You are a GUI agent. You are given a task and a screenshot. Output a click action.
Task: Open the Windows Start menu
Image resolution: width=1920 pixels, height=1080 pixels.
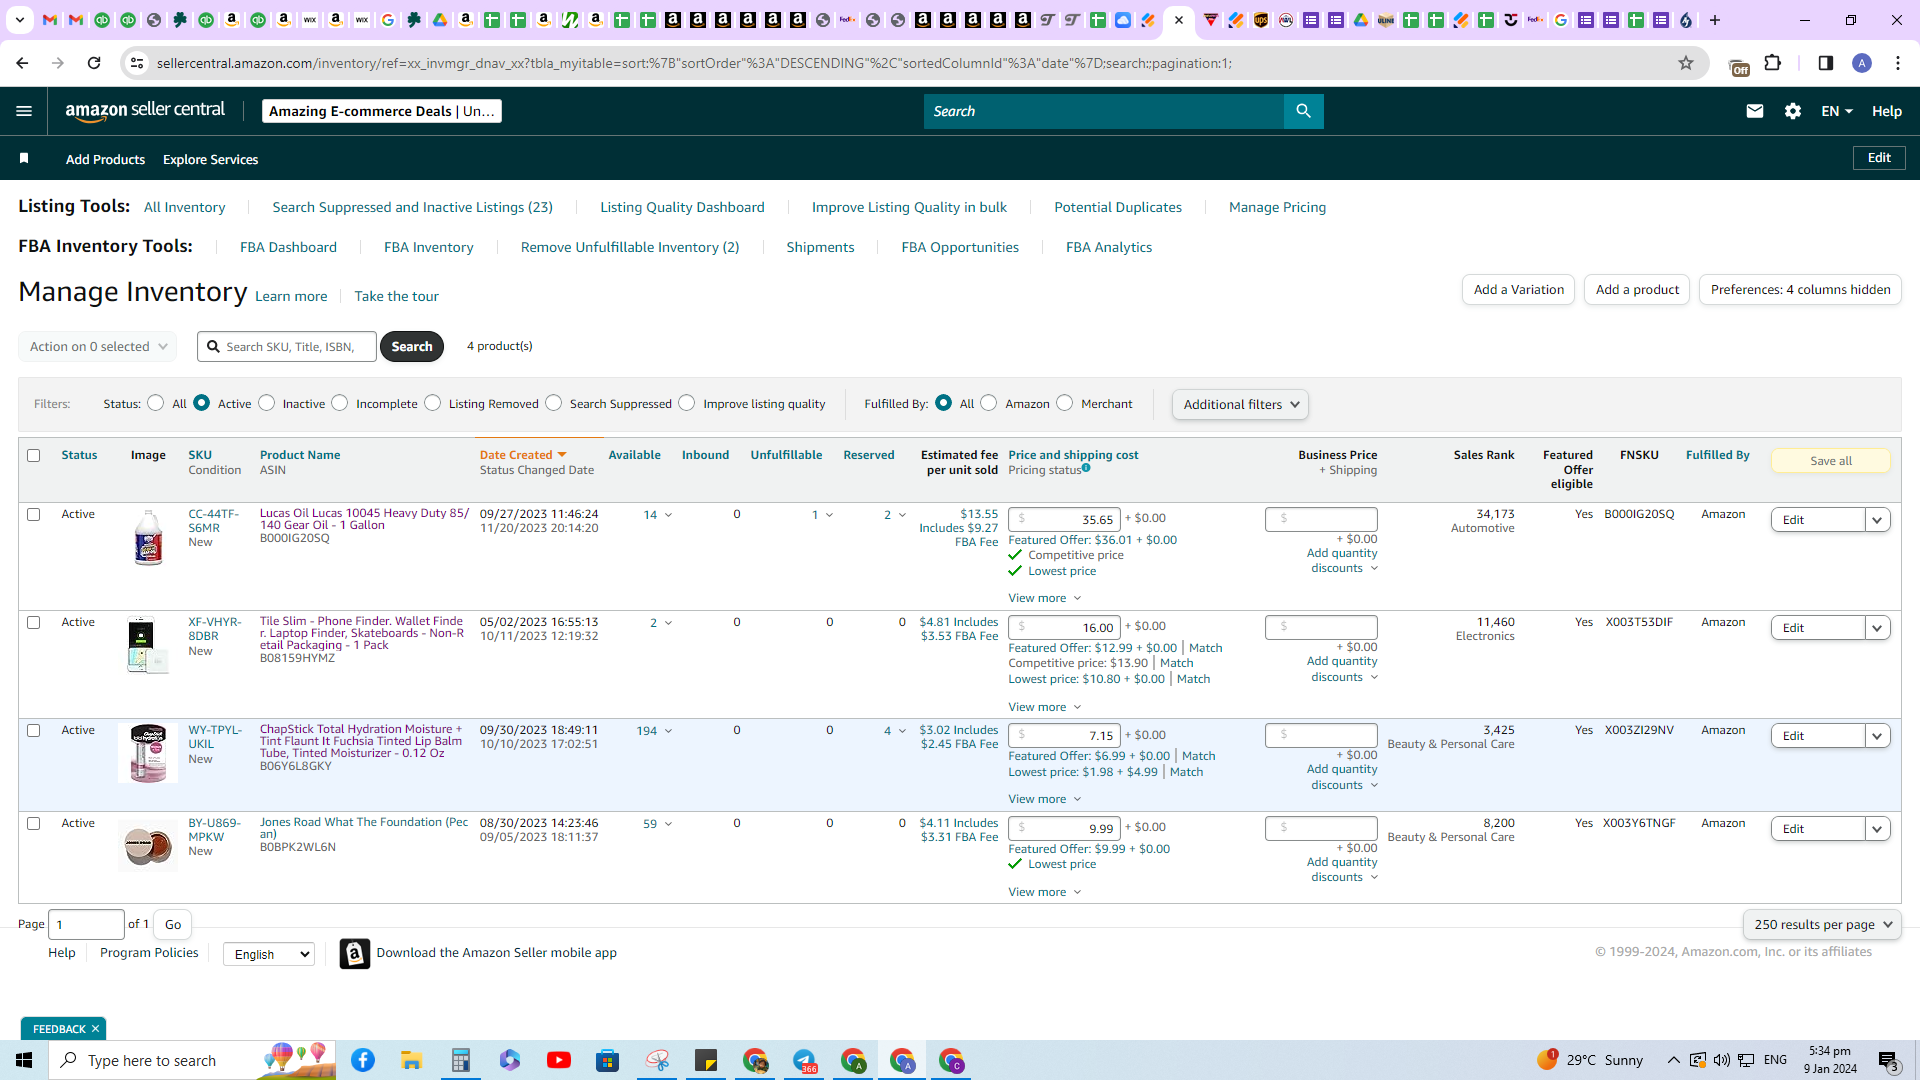click(x=24, y=1060)
